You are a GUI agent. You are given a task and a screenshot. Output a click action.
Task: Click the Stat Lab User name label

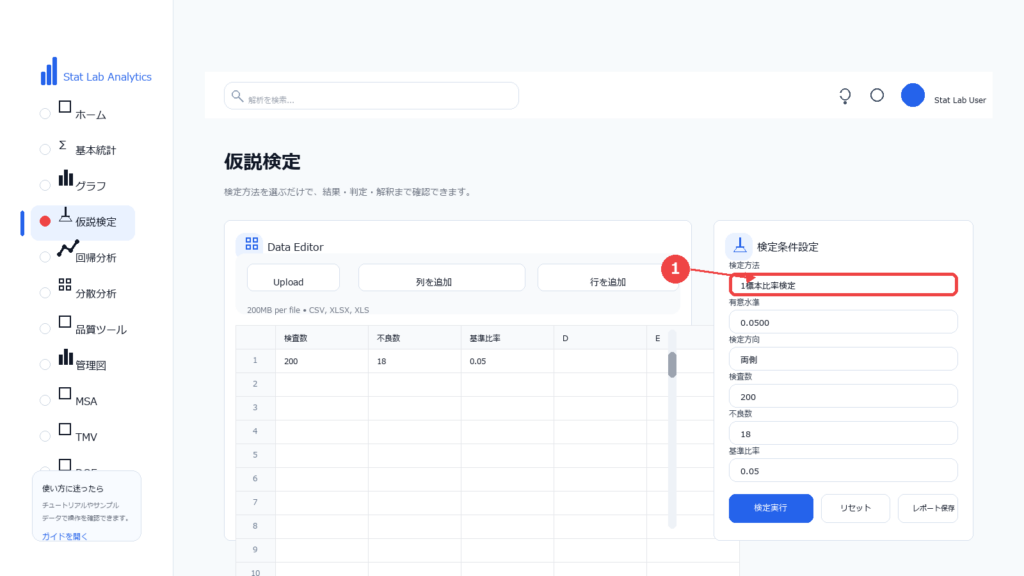pyautogui.click(x=959, y=101)
